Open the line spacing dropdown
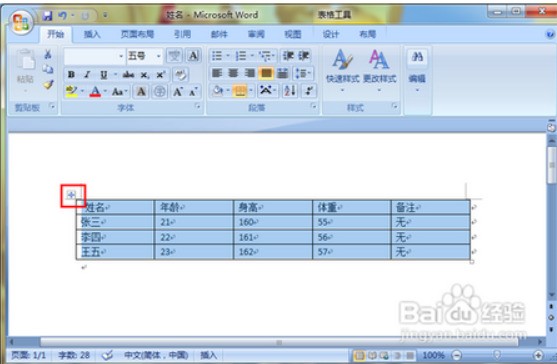This screenshot has width=557, height=364. (303, 74)
